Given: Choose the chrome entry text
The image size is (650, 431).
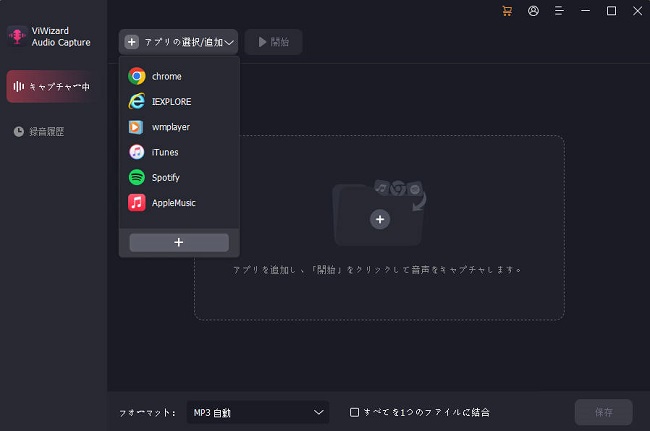Looking at the screenshot, I should tap(167, 76).
